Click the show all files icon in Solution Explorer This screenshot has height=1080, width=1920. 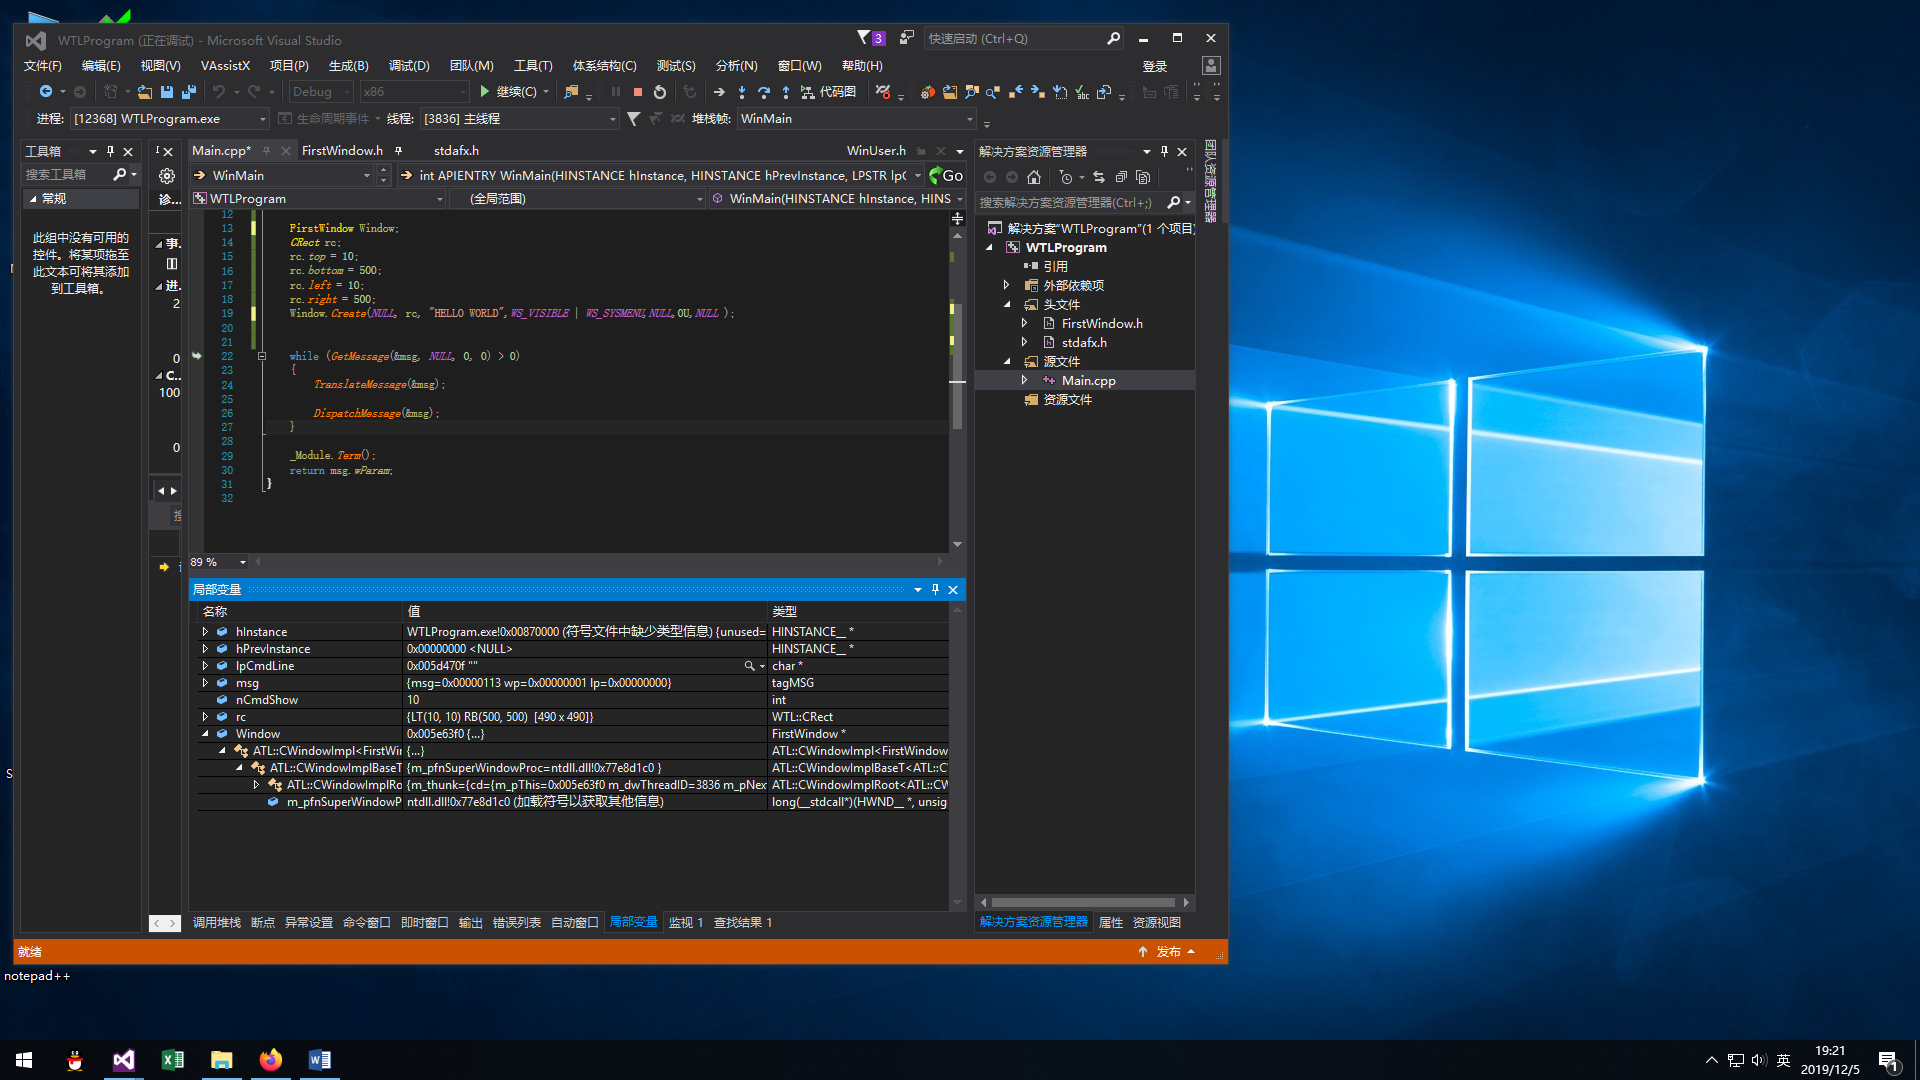tap(1143, 177)
